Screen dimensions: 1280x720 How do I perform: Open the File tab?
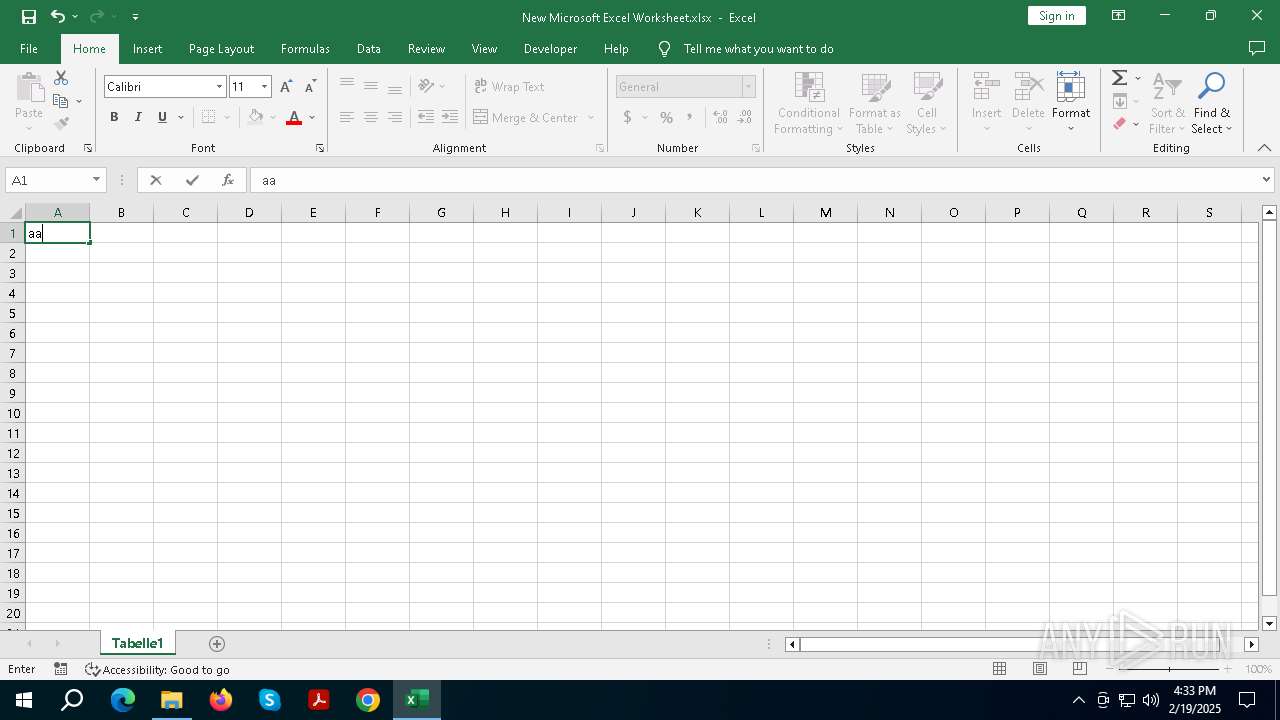click(29, 48)
